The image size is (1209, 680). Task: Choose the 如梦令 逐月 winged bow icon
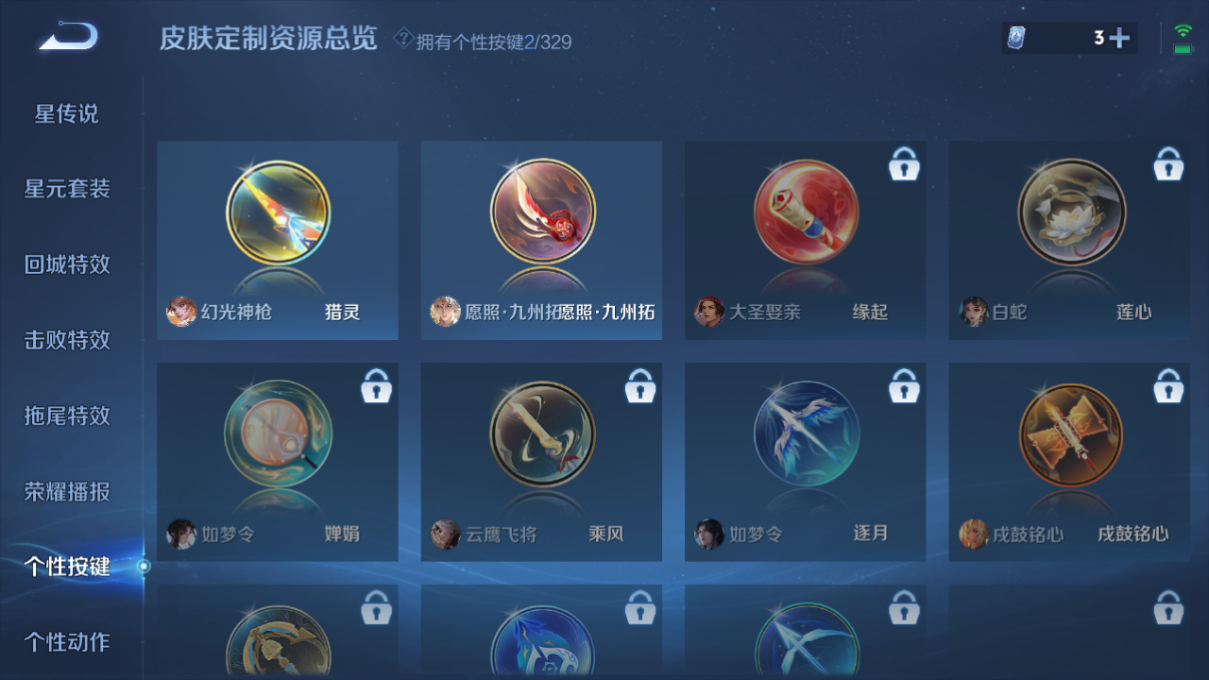click(806, 434)
